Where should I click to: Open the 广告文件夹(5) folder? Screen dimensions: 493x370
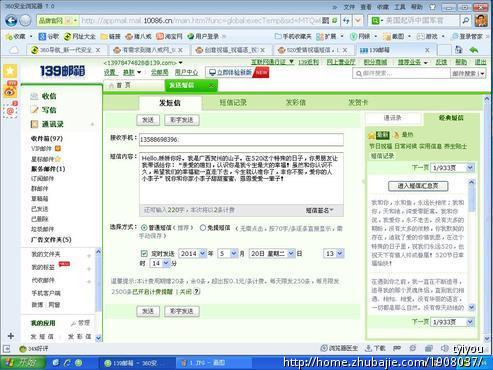click(51, 240)
